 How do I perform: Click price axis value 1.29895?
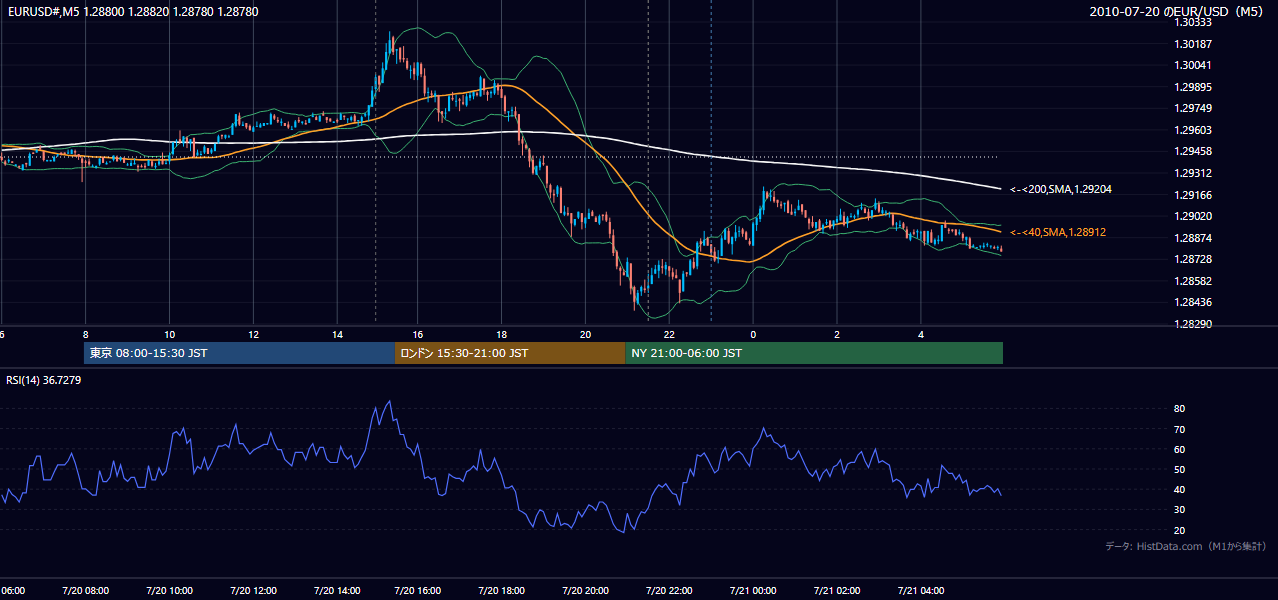point(1193,87)
